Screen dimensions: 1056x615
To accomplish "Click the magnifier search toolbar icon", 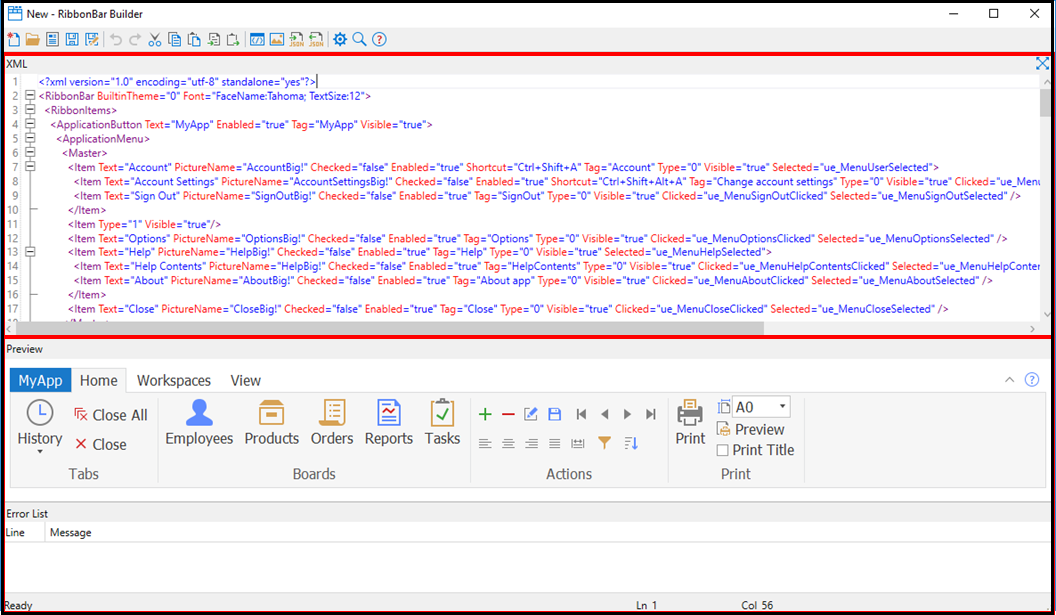I will (360, 39).
